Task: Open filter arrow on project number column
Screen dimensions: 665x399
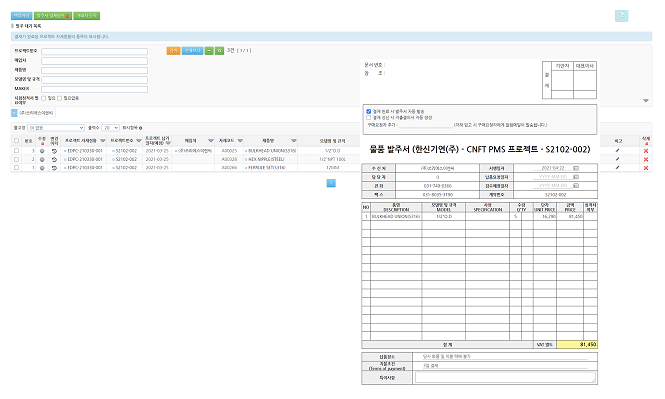Action: tap(138, 141)
